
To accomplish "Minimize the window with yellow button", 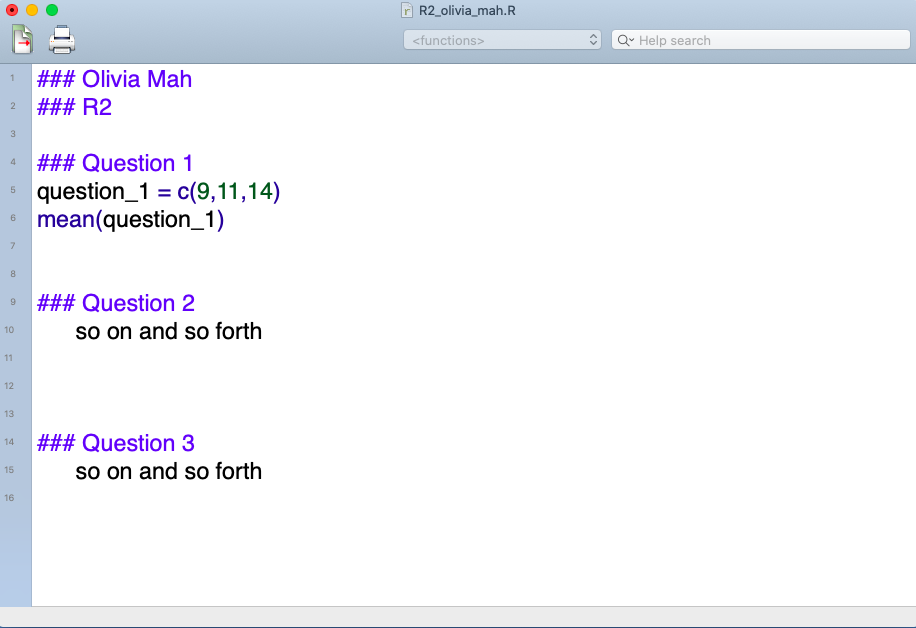I will pyautogui.click(x=32, y=10).
